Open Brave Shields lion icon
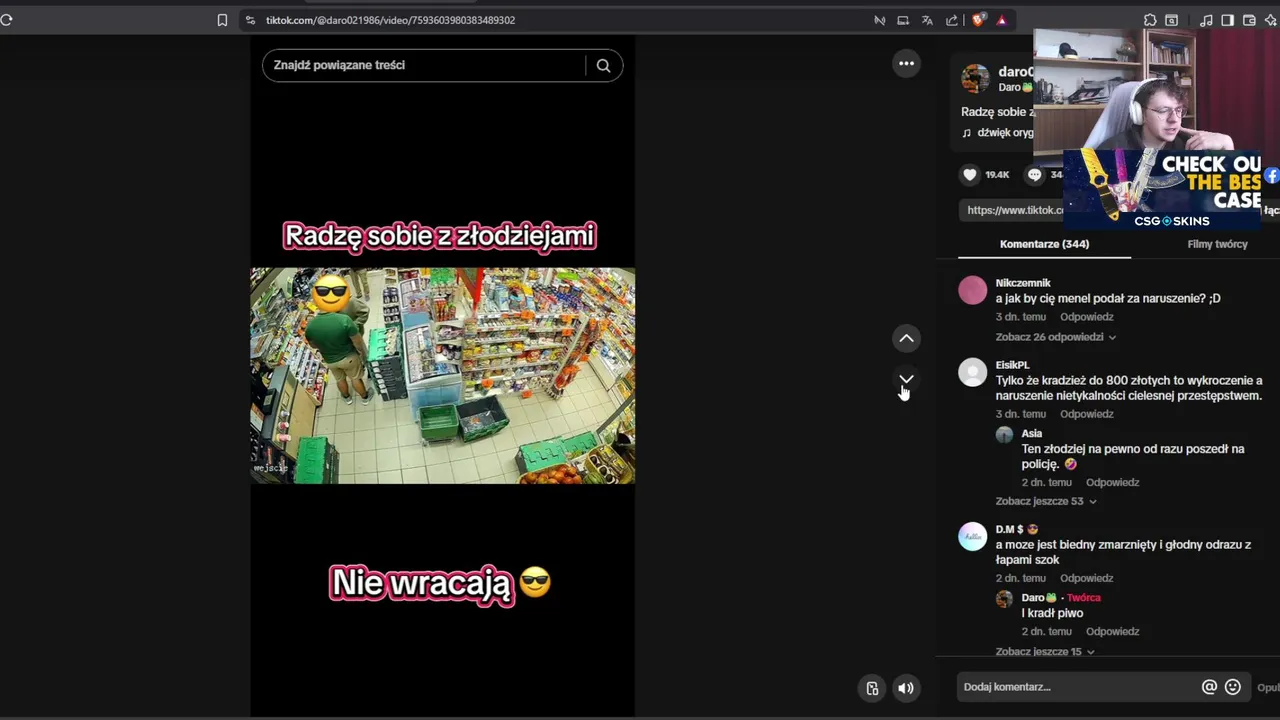This screenshot has height=720, width=1280. (978, 20)
